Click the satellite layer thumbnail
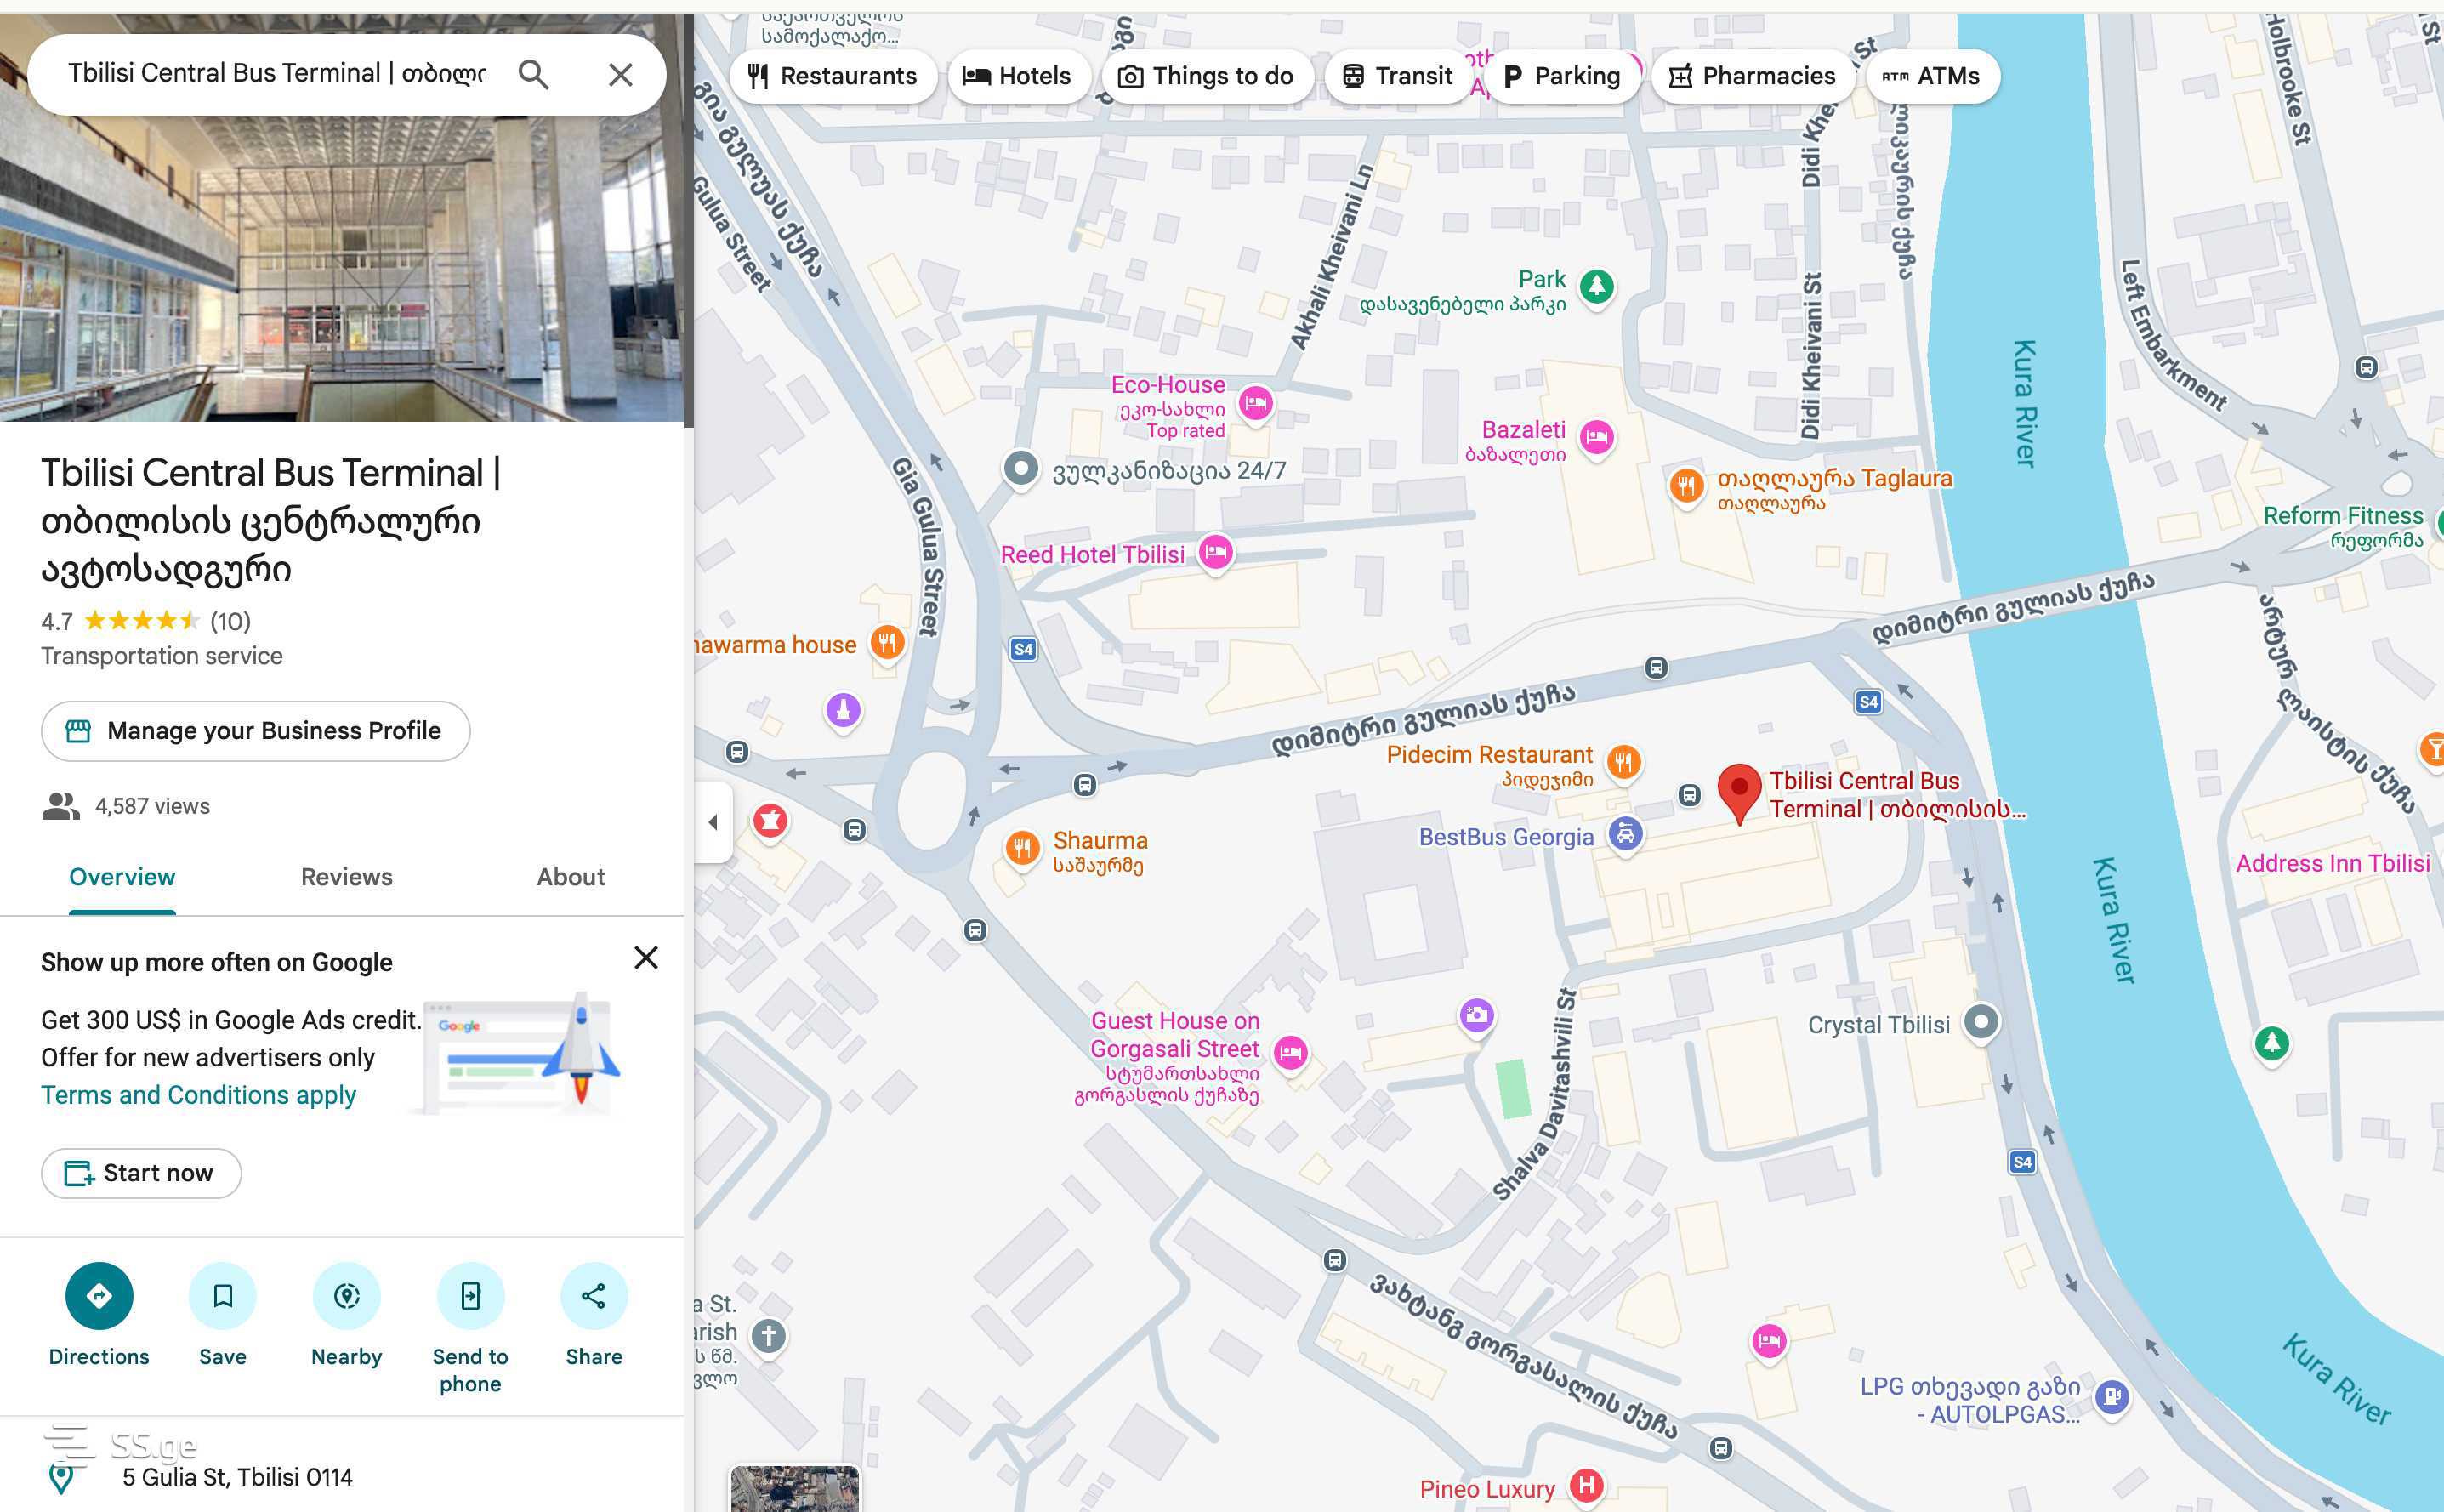The width and height of the screenshot is (2444, 1512). click(x=794, y=1489)
